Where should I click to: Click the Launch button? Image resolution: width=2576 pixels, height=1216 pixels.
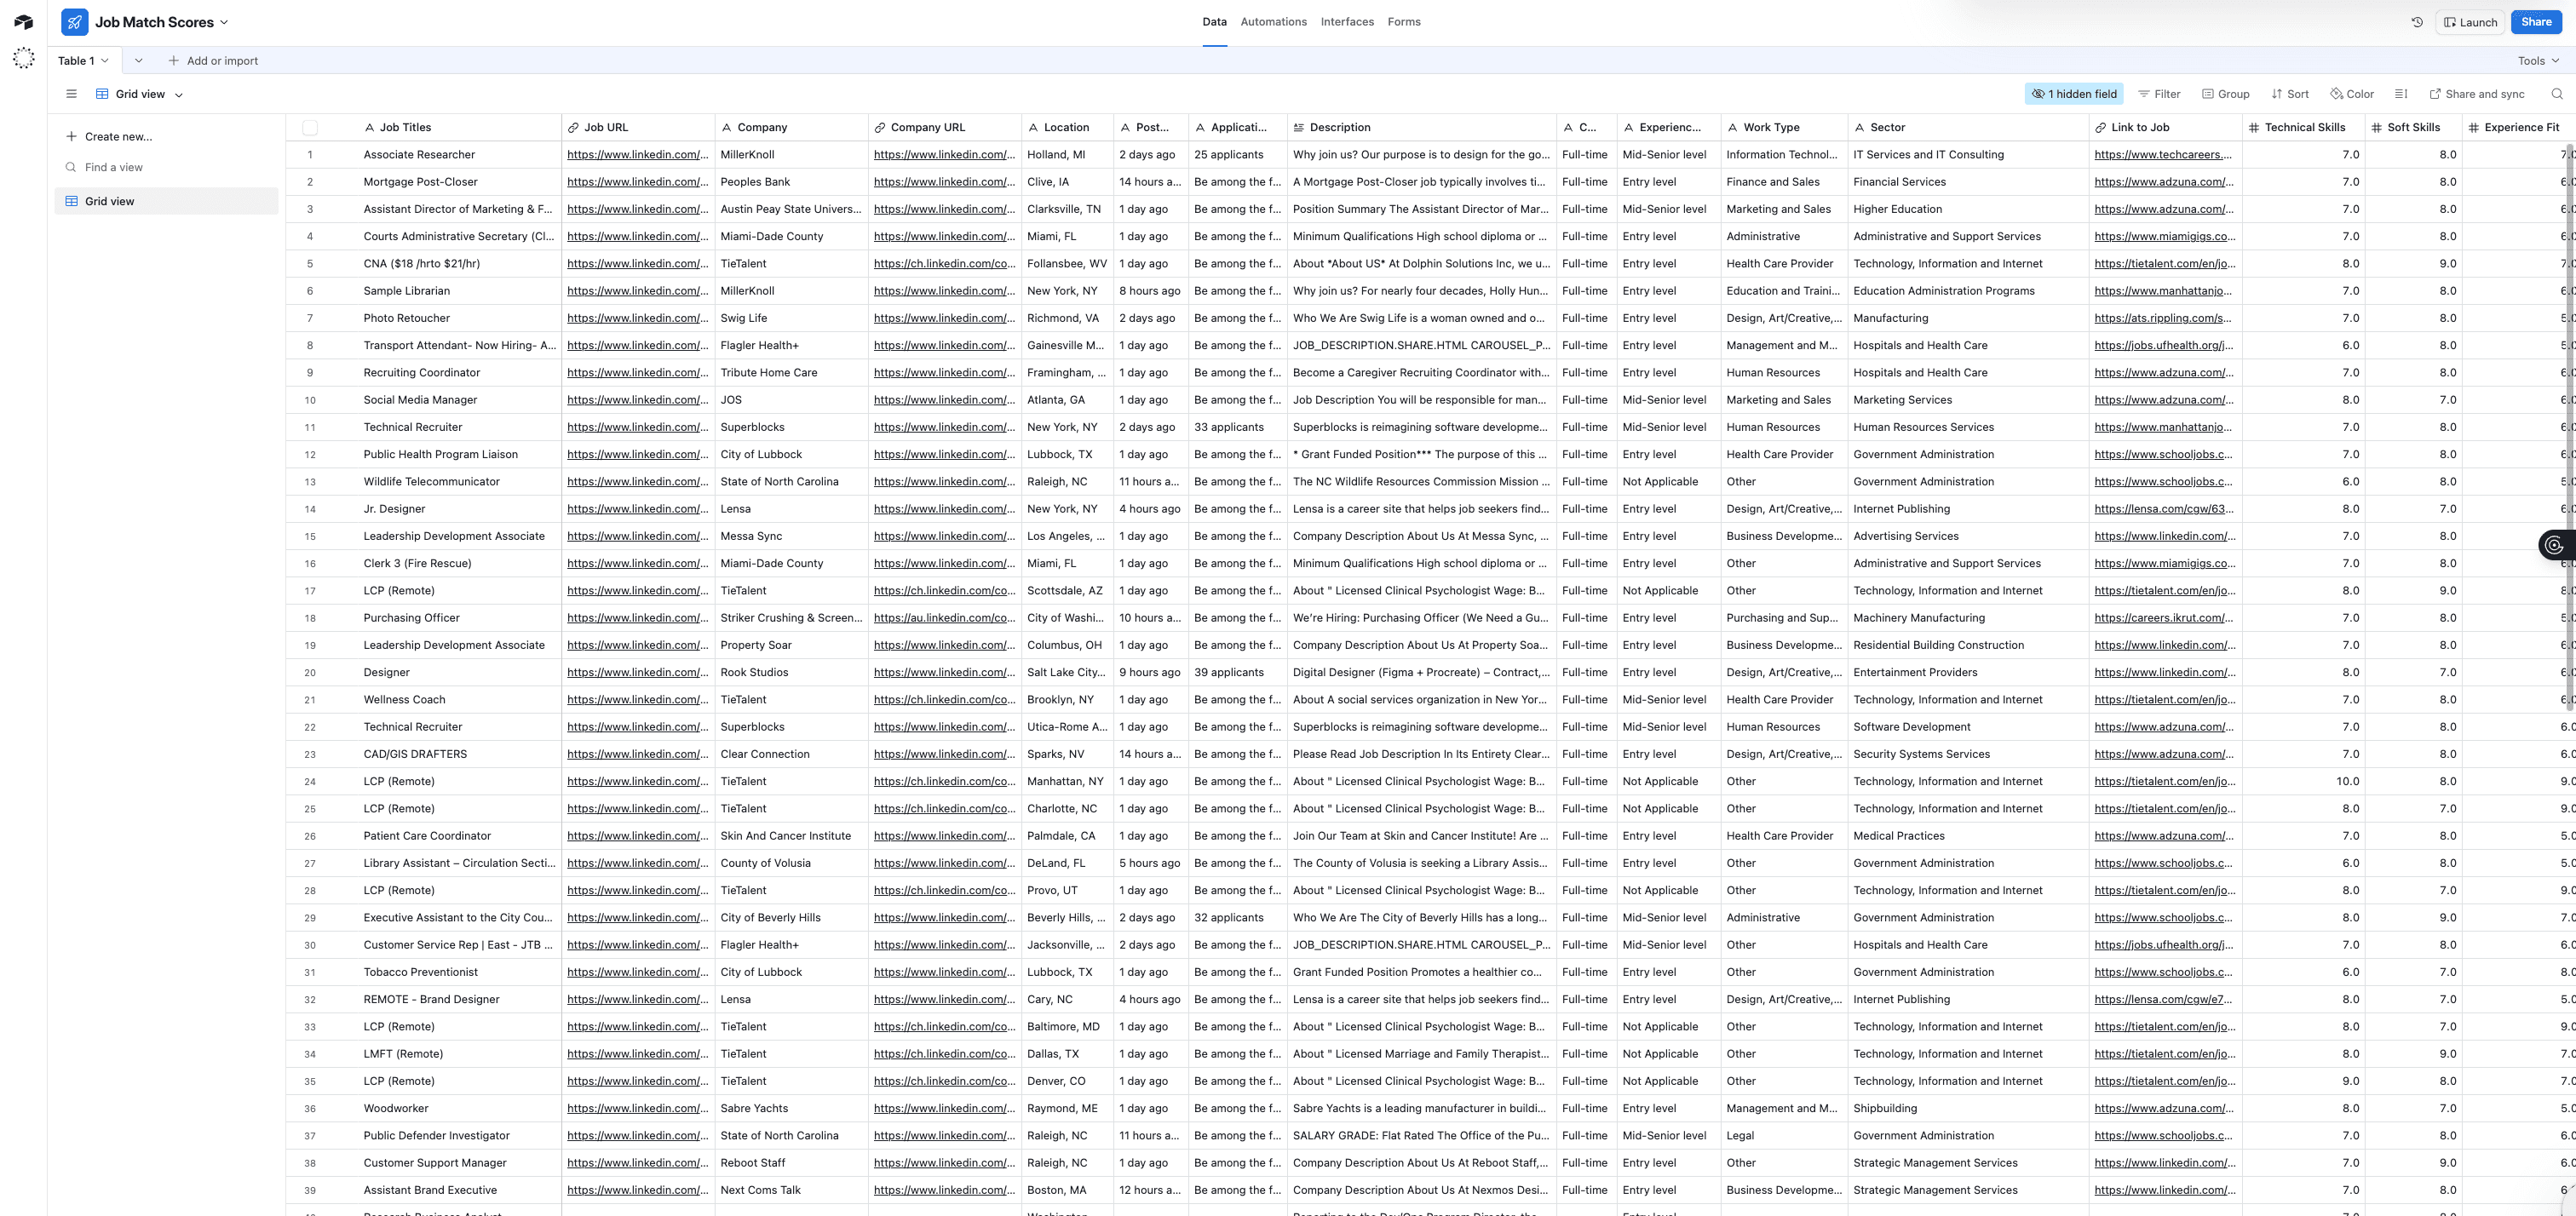pos(2470,22)
